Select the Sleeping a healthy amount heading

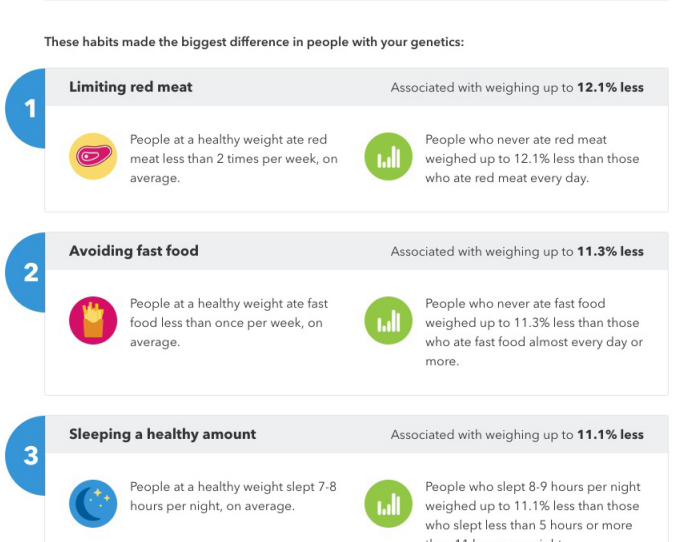[x=162, y=434]
